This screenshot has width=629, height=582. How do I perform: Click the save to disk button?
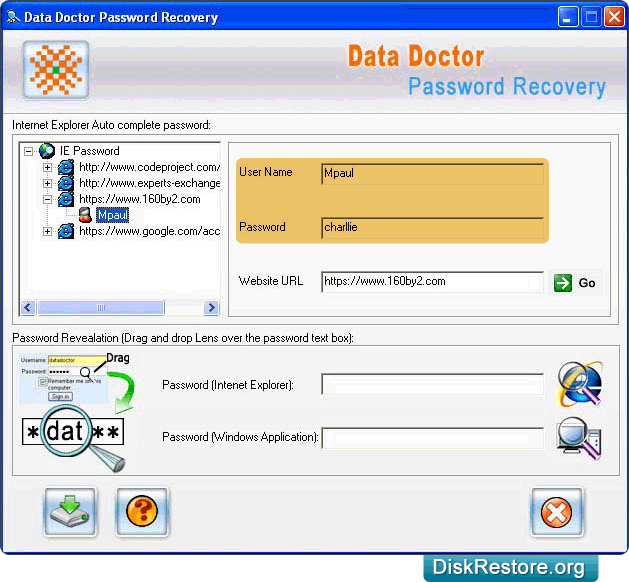point(70,511)
